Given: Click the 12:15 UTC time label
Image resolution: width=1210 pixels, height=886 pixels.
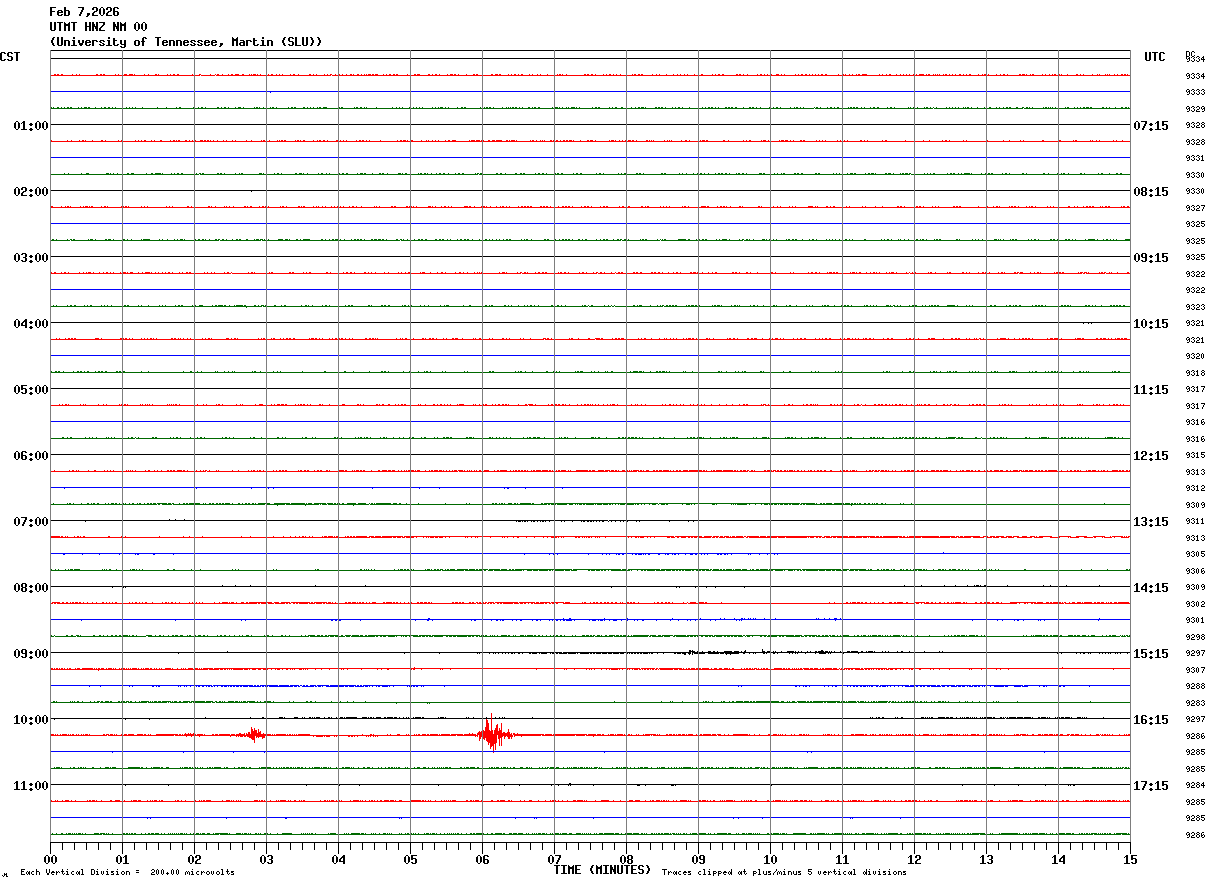Looking at the screenshot, I should (1151, 455).
